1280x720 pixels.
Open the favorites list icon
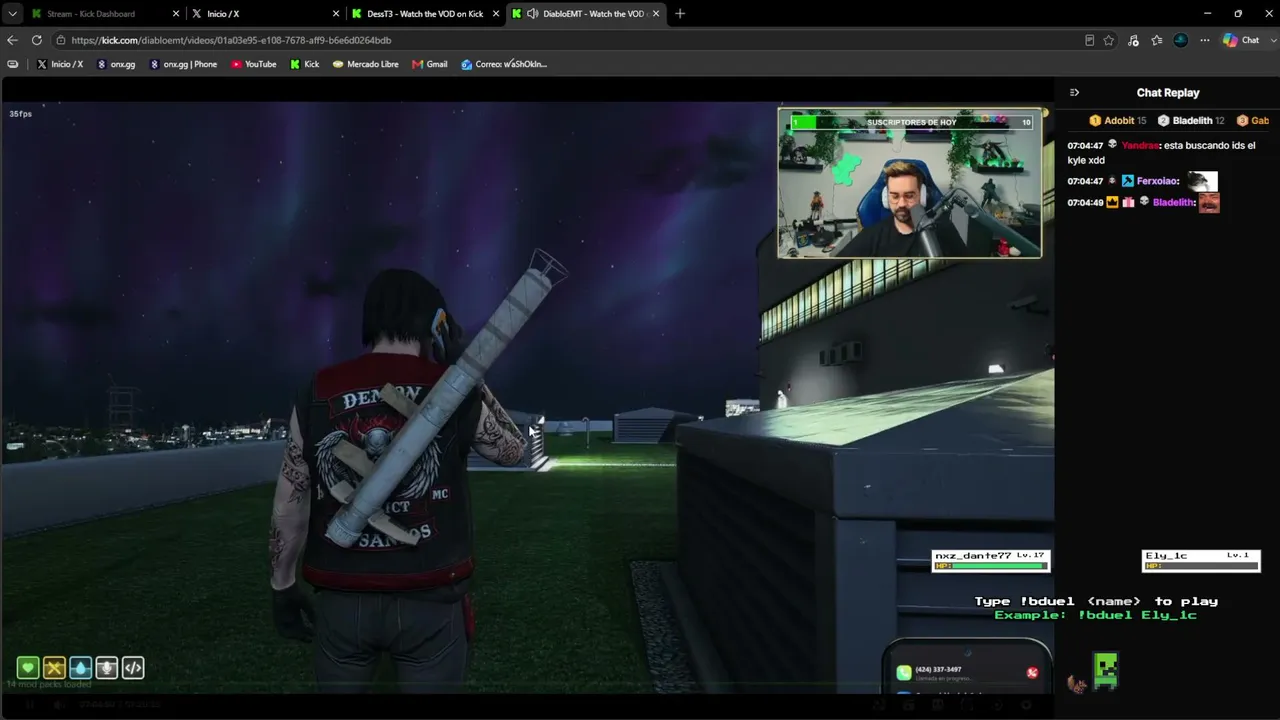click(1157, 40)
